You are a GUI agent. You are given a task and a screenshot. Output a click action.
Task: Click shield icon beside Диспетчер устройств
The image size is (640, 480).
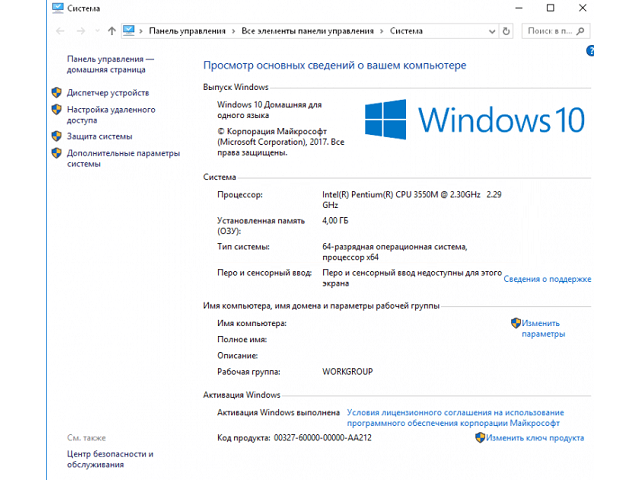tap(57, 92)
